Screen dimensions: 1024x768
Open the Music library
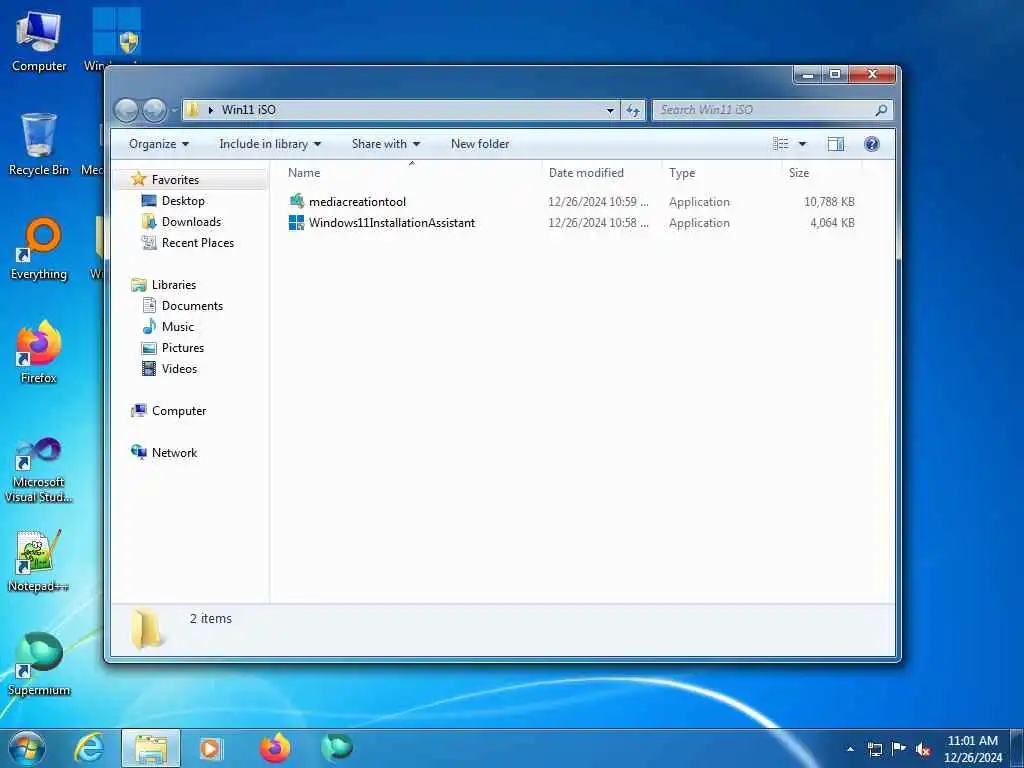178,327
